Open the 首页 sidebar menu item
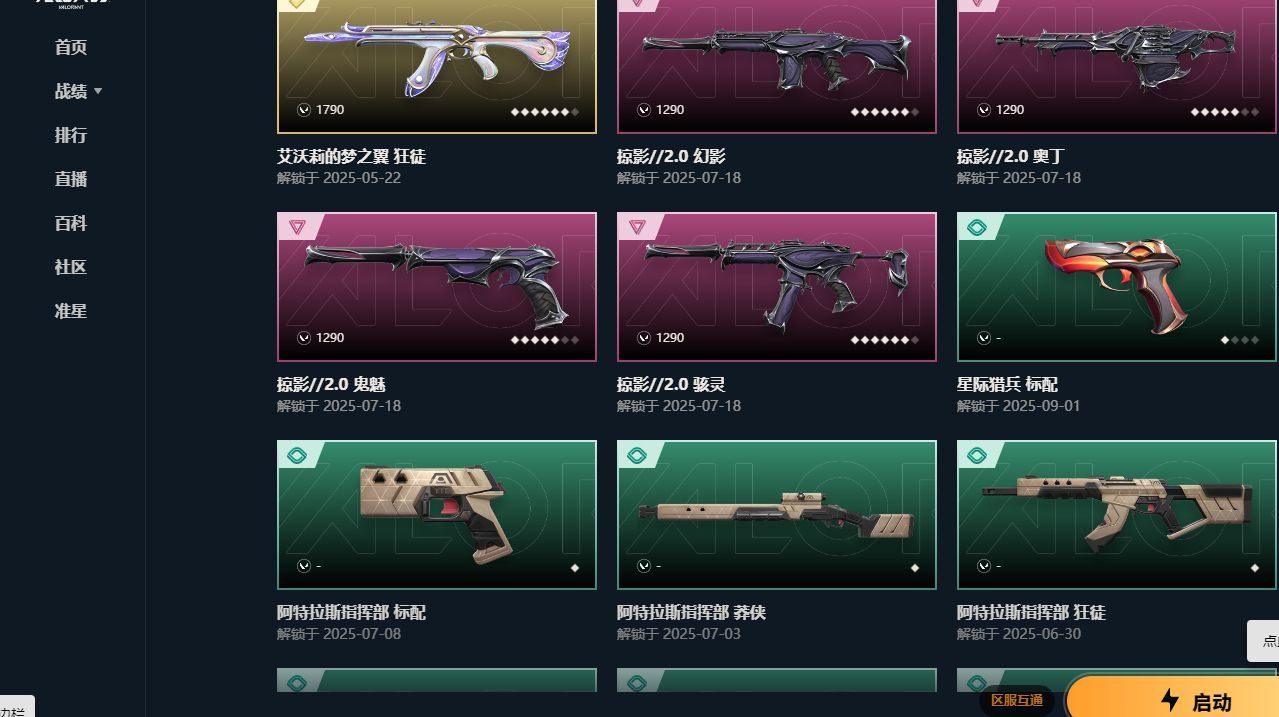Image resolution: width=1279 pixels, height=717 pixels. pos(71,47)
